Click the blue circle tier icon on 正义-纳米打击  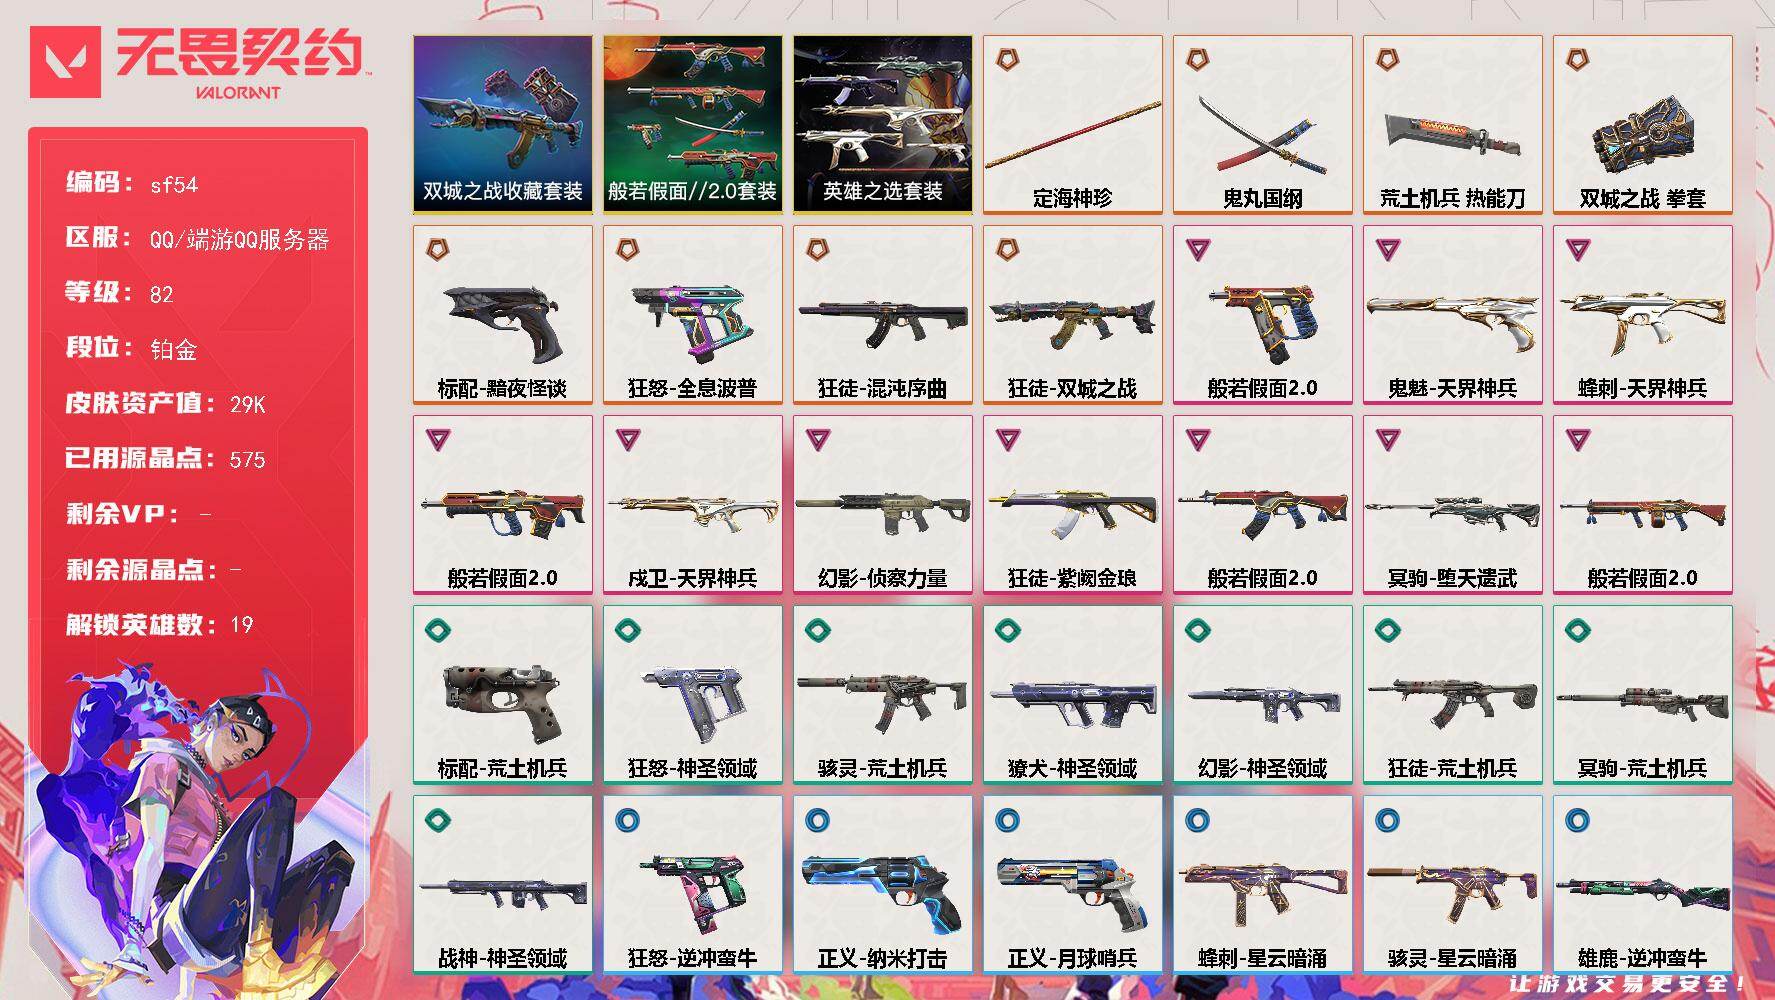pyautogui.click(x=818, y=821)
